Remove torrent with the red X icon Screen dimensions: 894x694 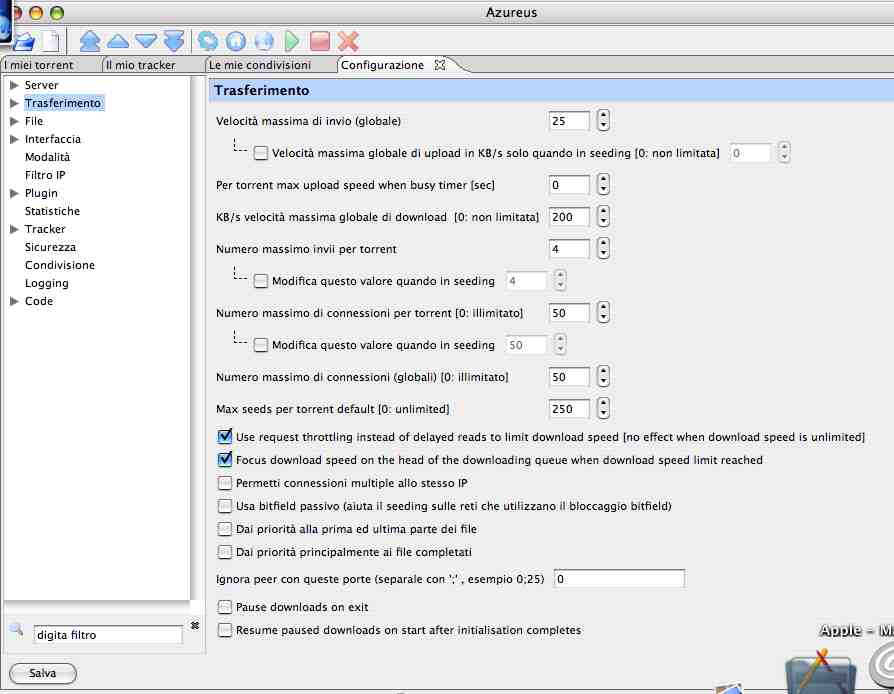348,41
